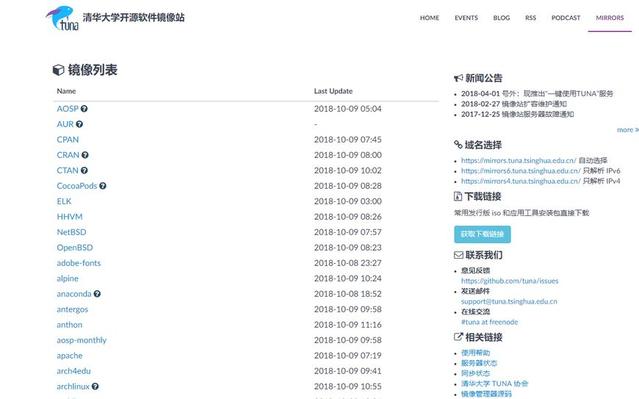Open the NetBSD mirror link
This screenshot has width=639, height=399.
(71, 232)
